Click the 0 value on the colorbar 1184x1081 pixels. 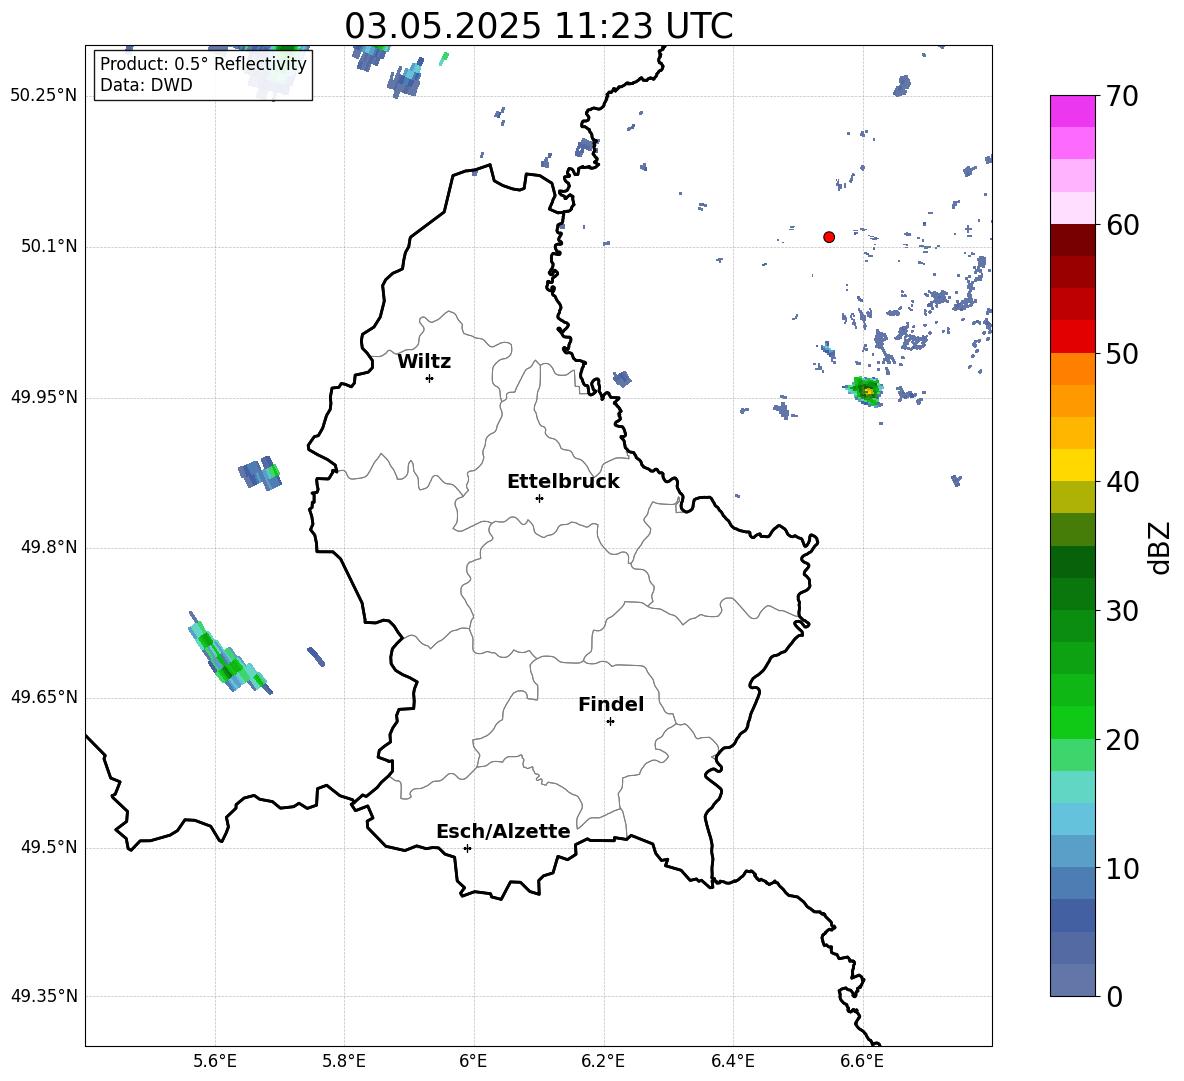point(1115,996)
